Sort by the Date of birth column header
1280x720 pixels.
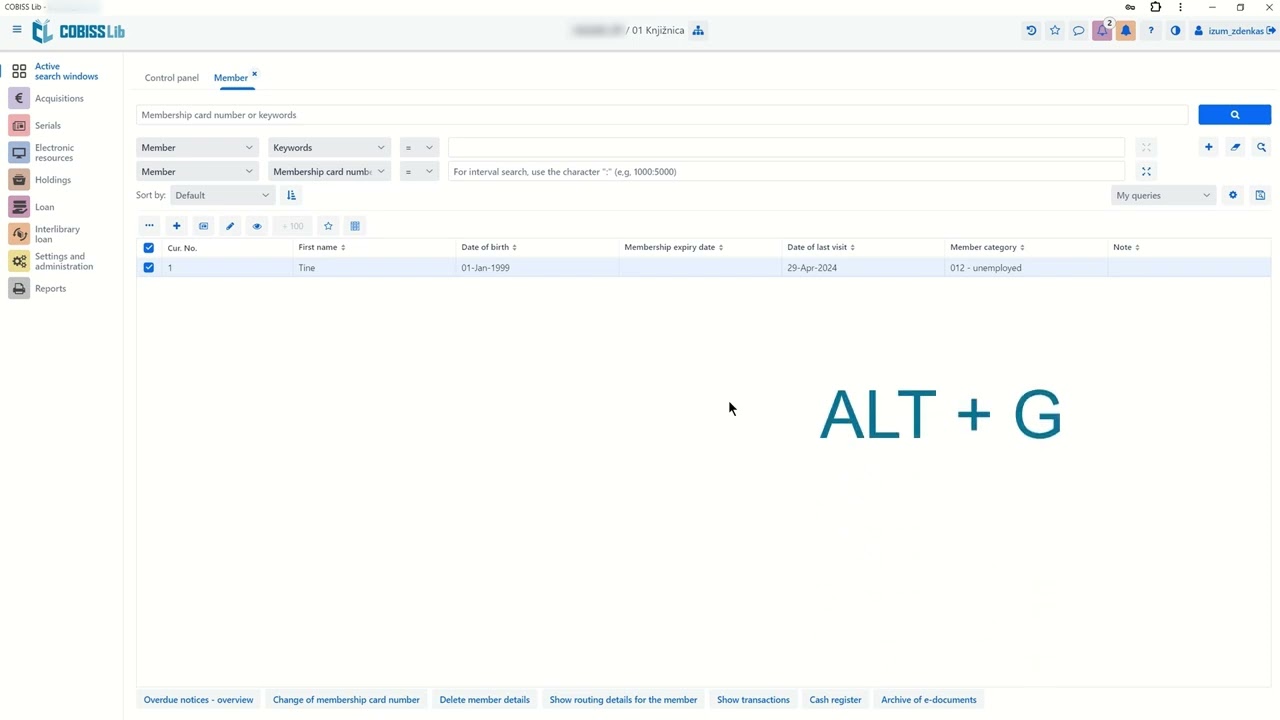[489, 247]
